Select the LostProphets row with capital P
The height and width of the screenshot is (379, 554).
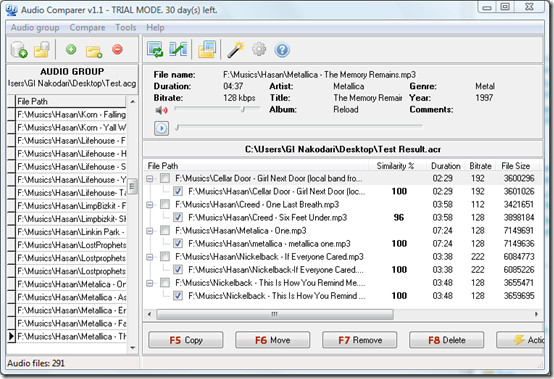coord(71,245)
